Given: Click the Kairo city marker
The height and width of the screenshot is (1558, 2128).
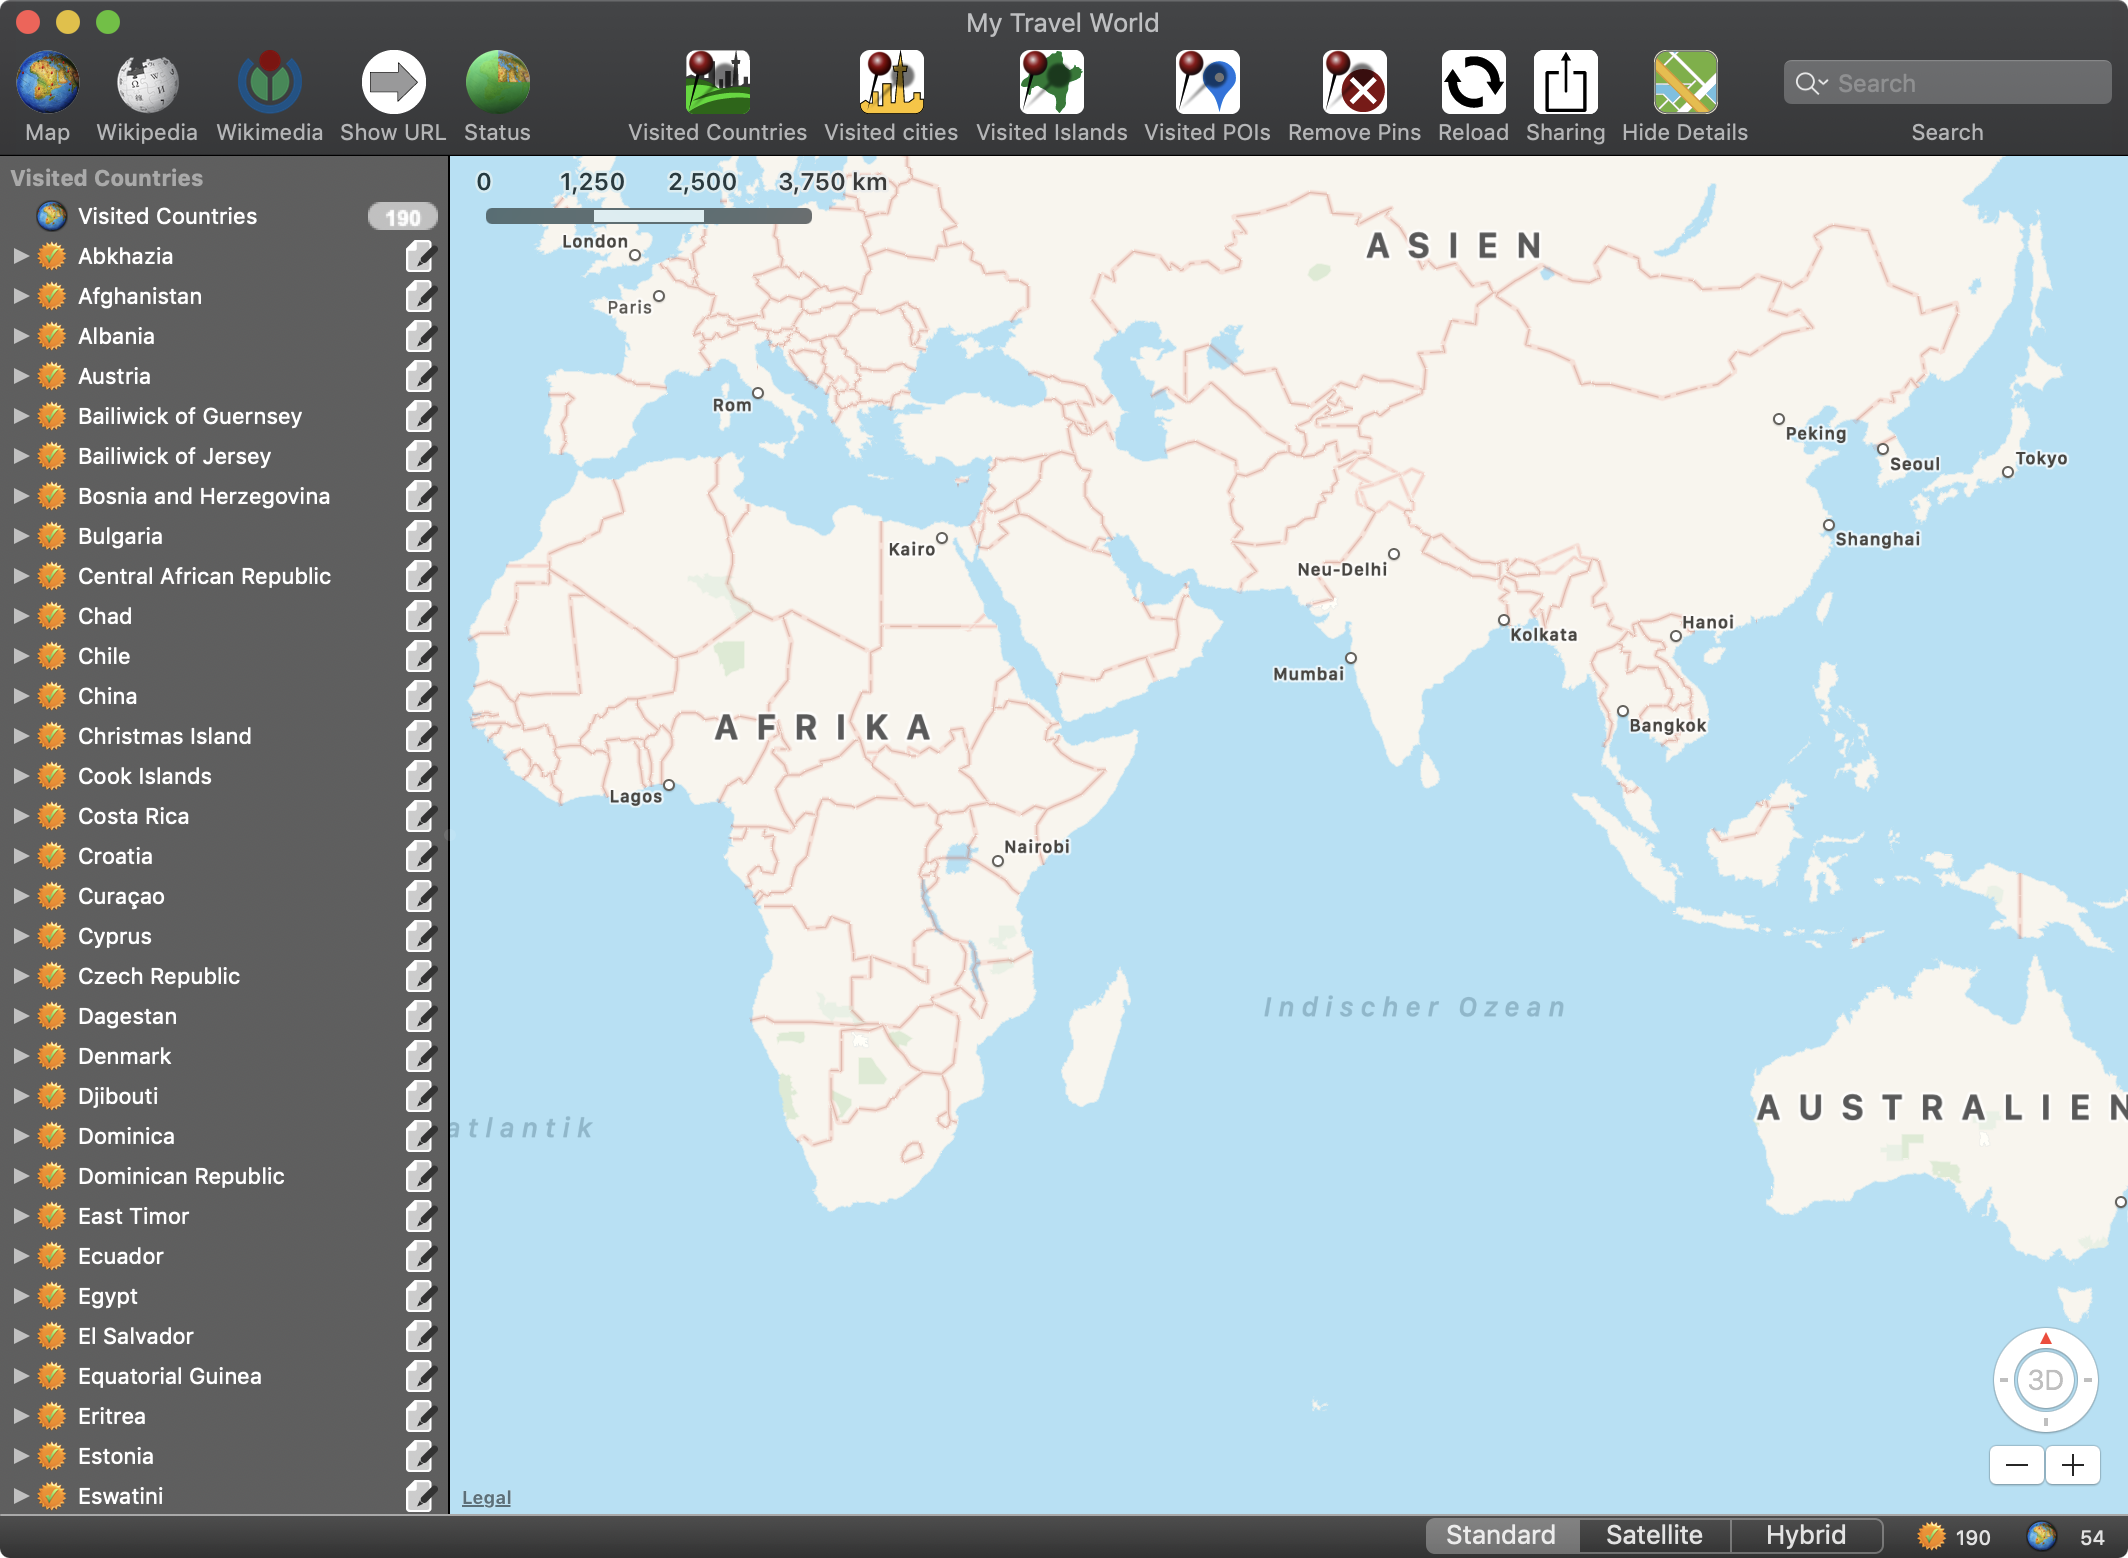Looking at the screenshot, I should [x=941, y=538].
